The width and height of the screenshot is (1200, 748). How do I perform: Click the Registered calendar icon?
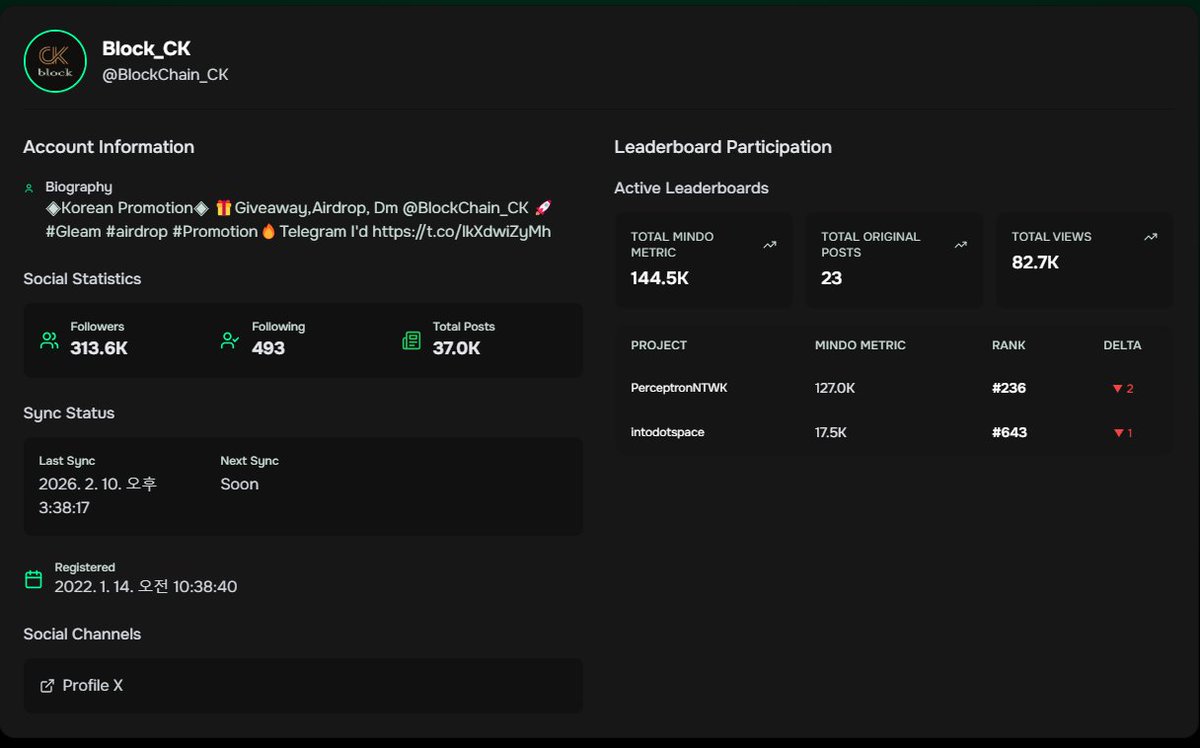[33, 579]
